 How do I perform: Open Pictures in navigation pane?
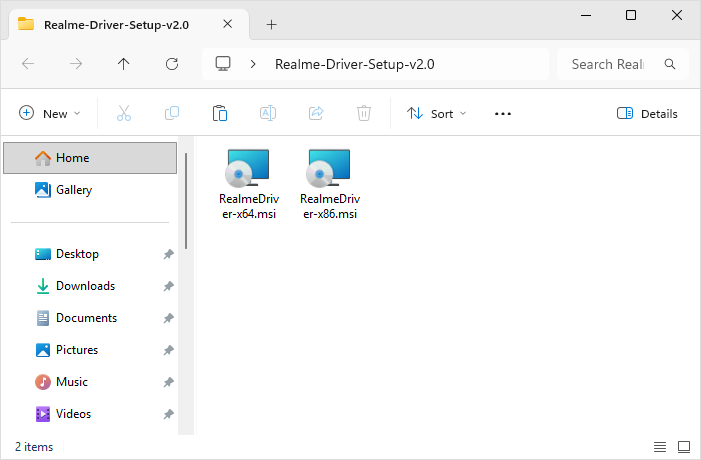pos(90,350)
